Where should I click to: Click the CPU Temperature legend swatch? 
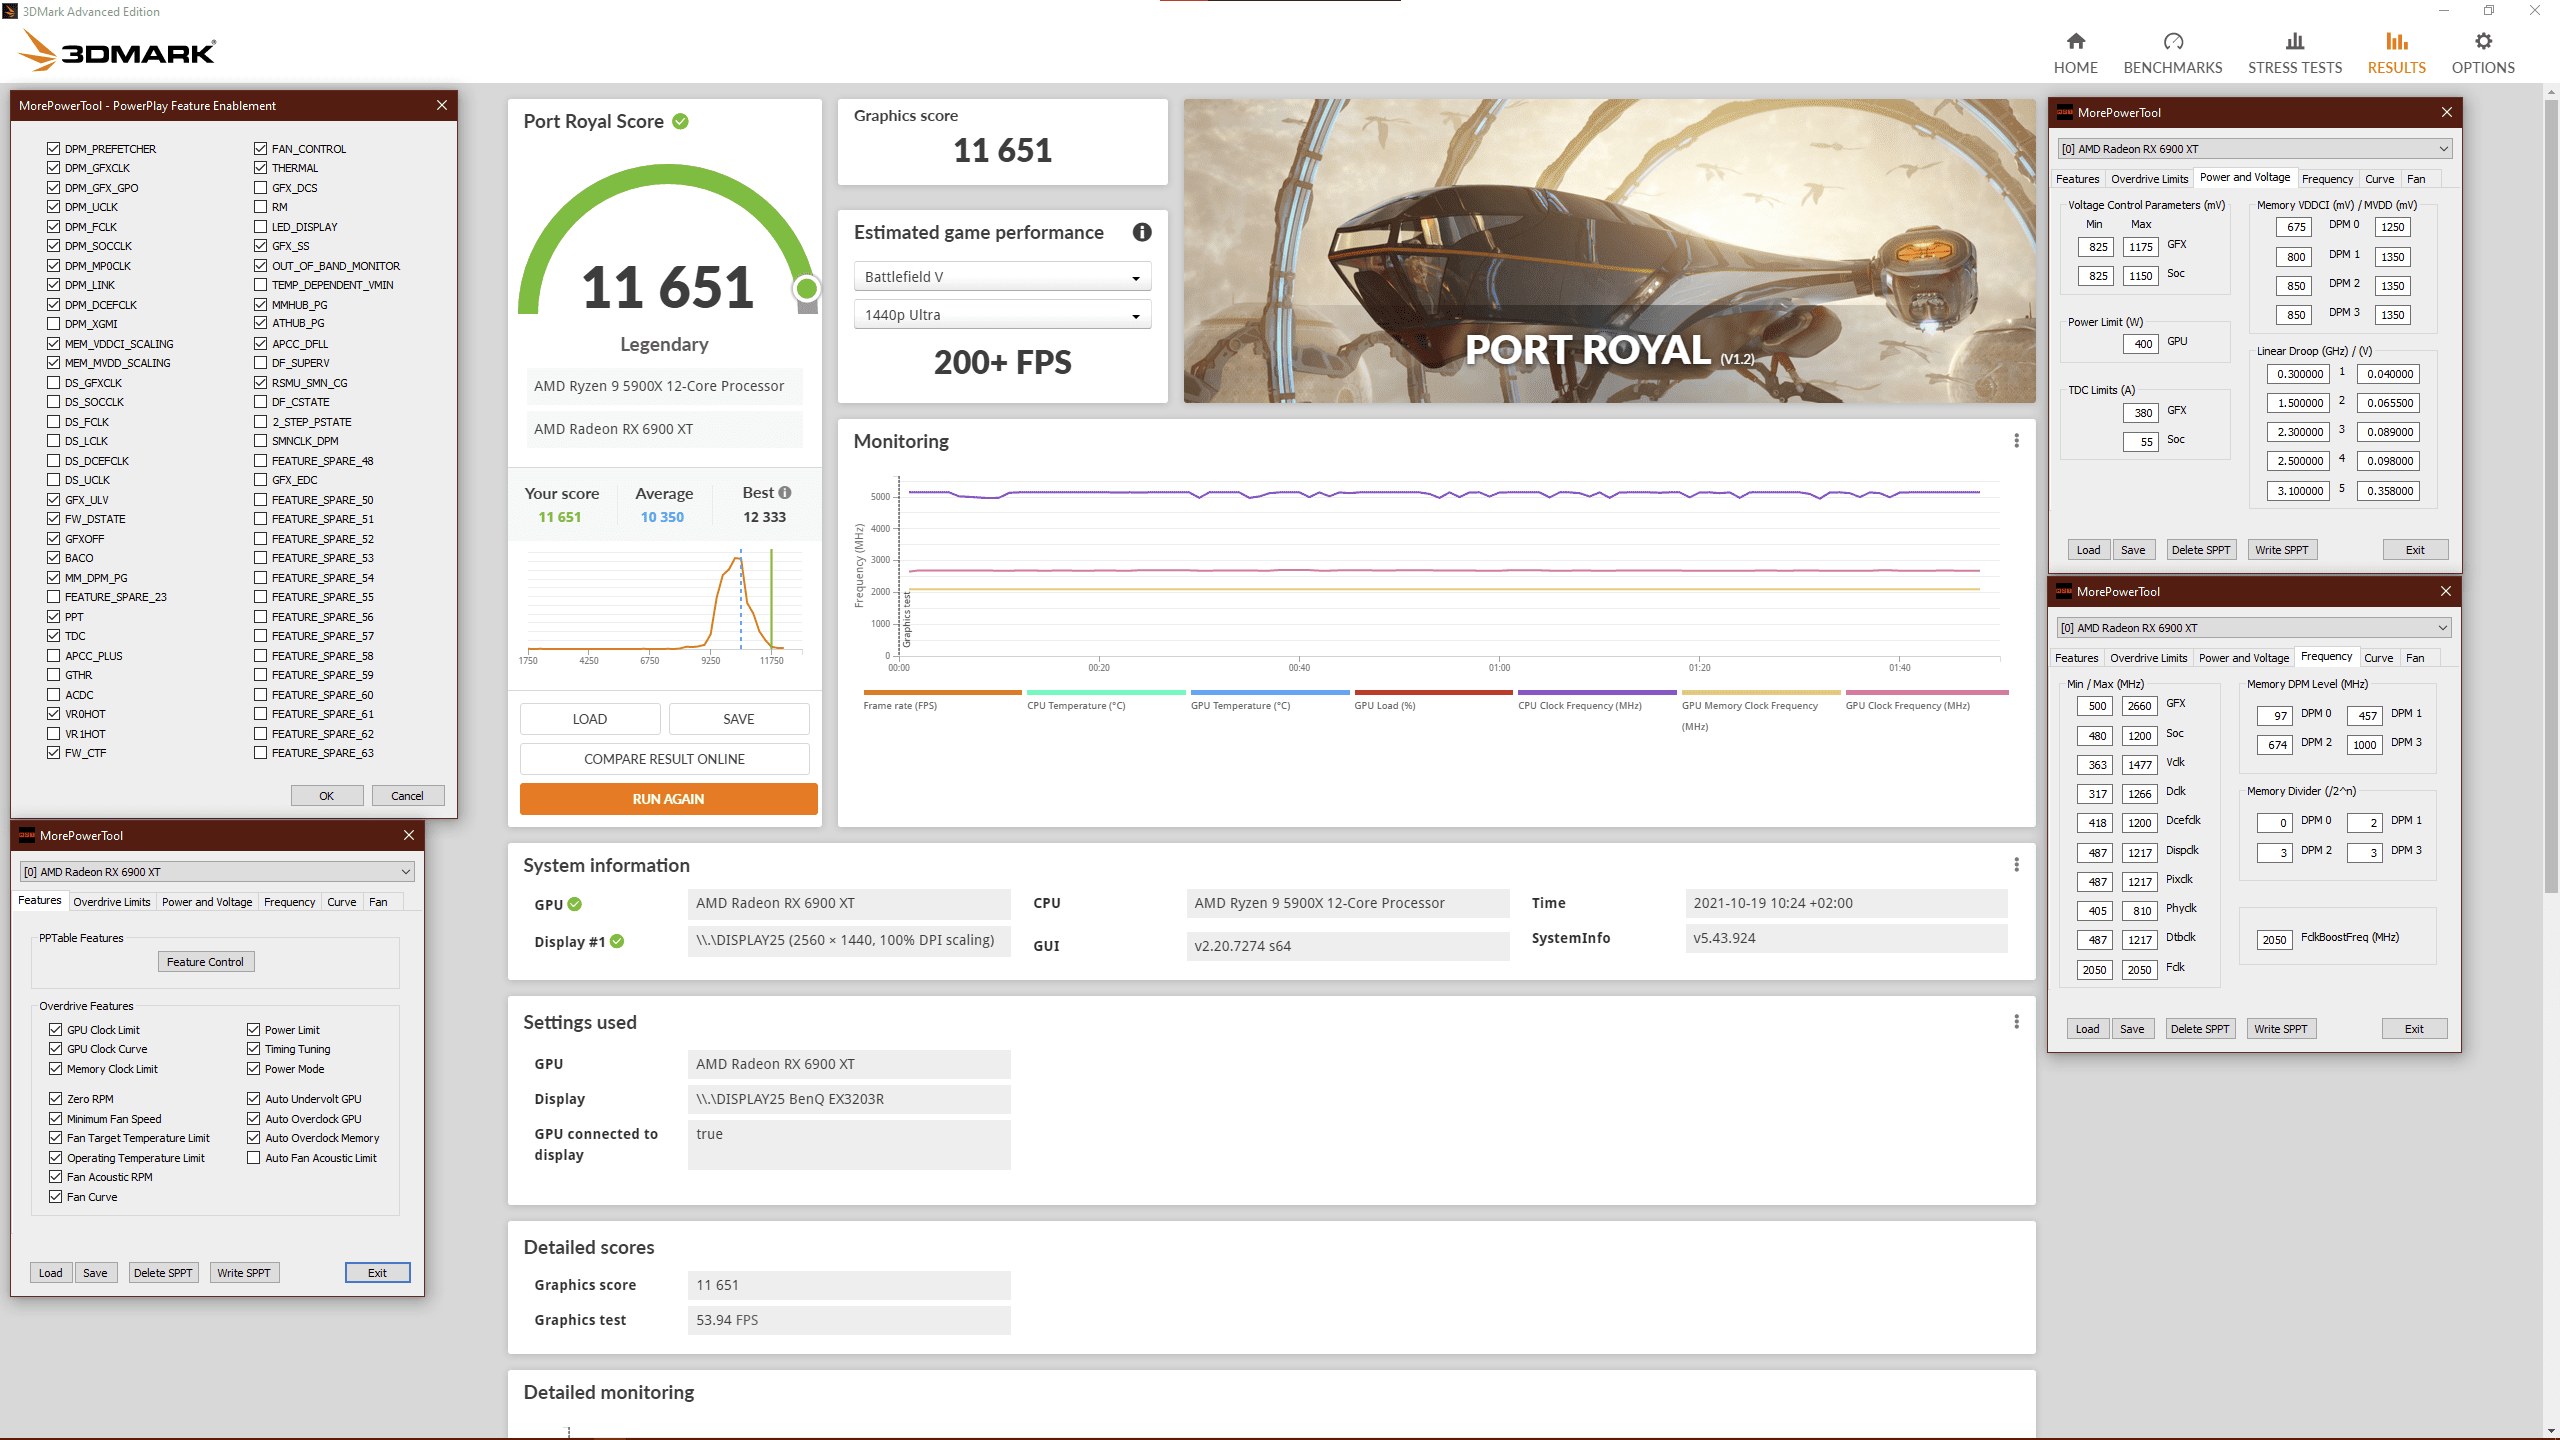pyautogui.click(x=1106, y=692)
